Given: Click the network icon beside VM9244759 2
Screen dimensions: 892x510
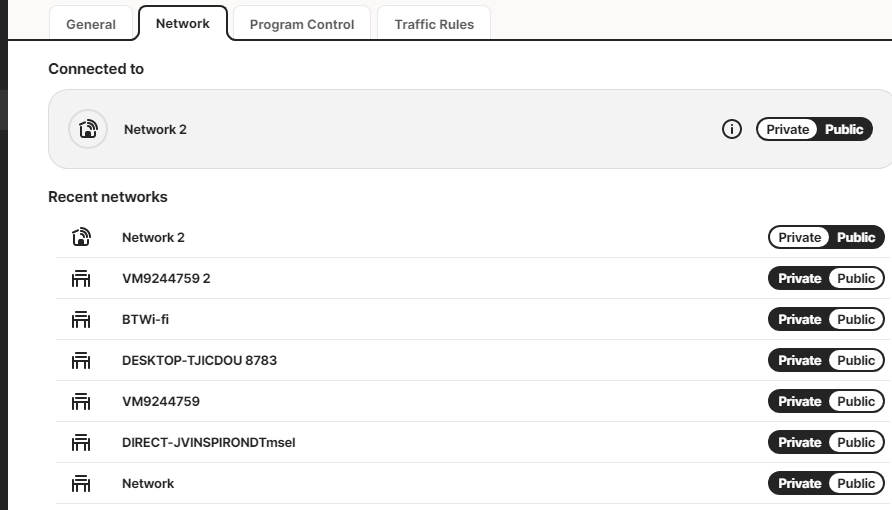Looking at the screenshot, I should tap(81, 279).
